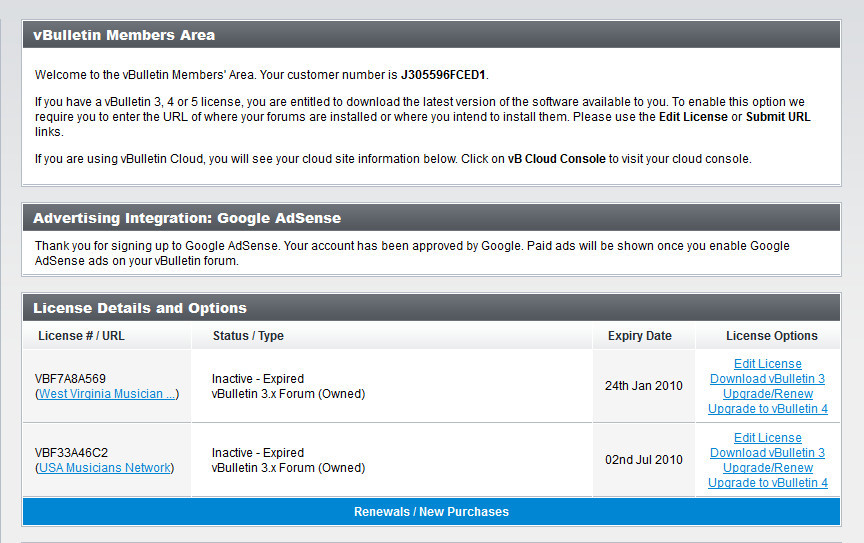Download vBulletin 3 for license VBF33A46C2

pos(767,453)
